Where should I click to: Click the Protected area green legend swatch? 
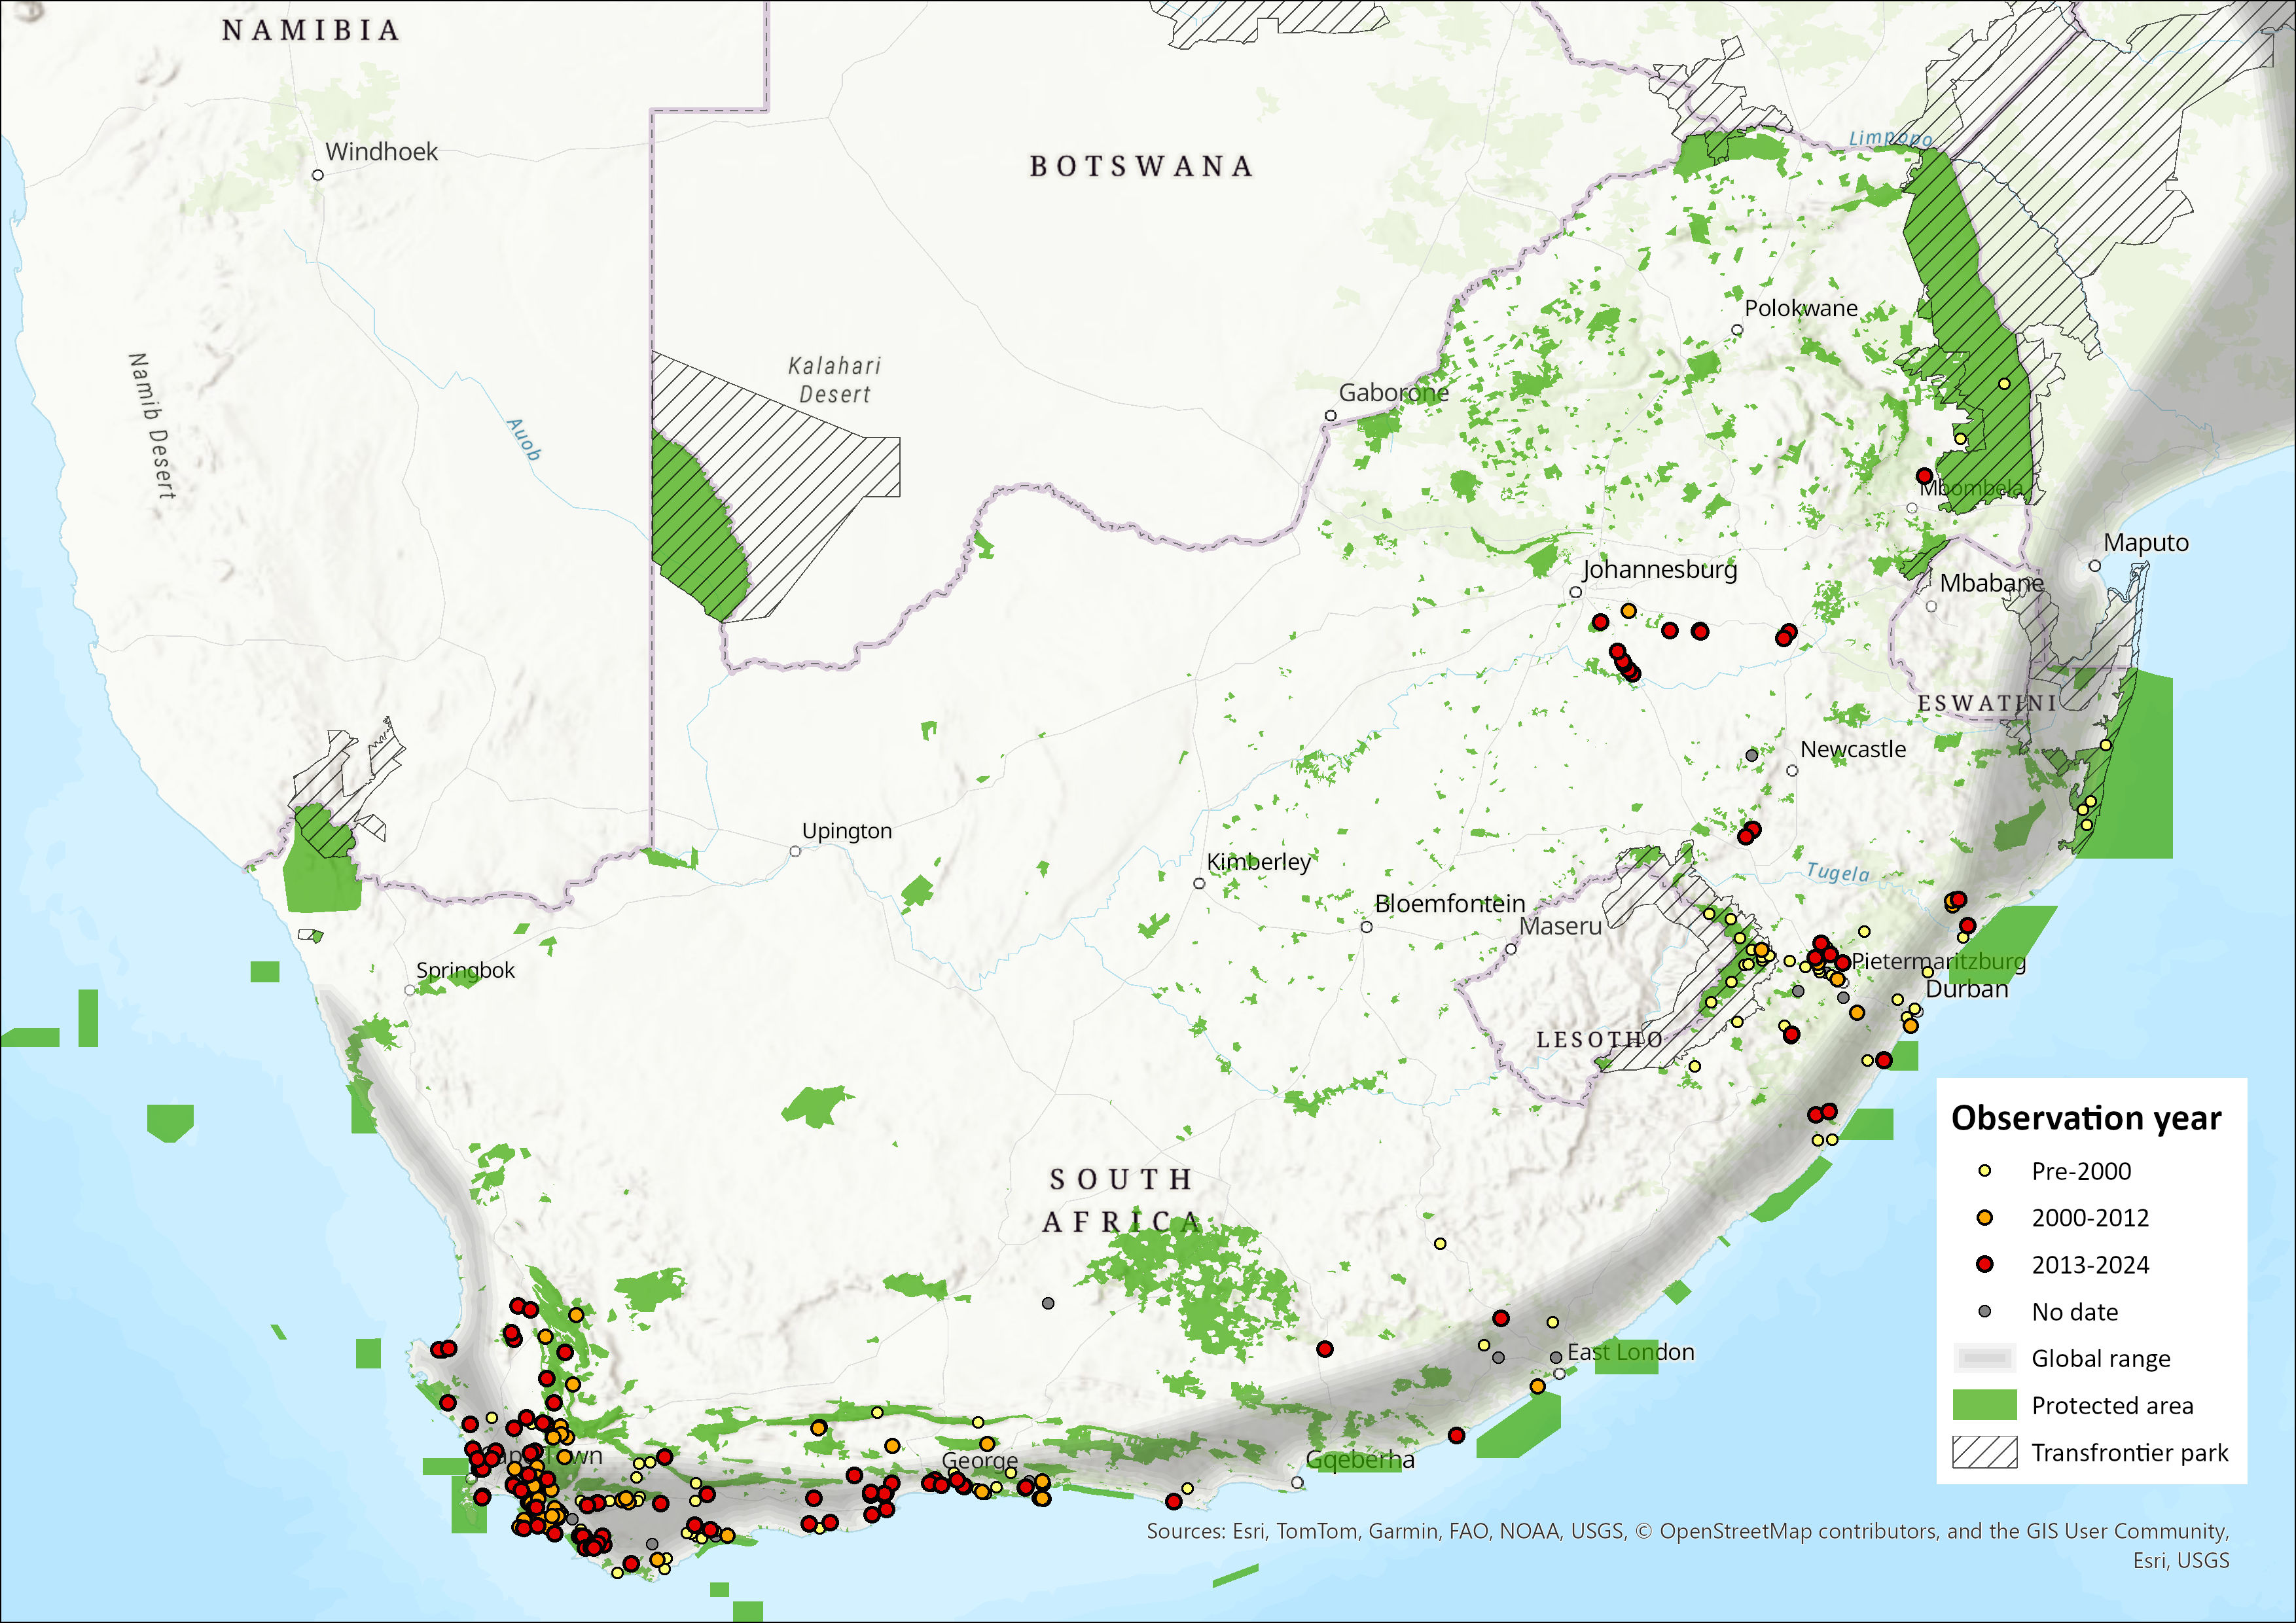coord(1984,1405)
